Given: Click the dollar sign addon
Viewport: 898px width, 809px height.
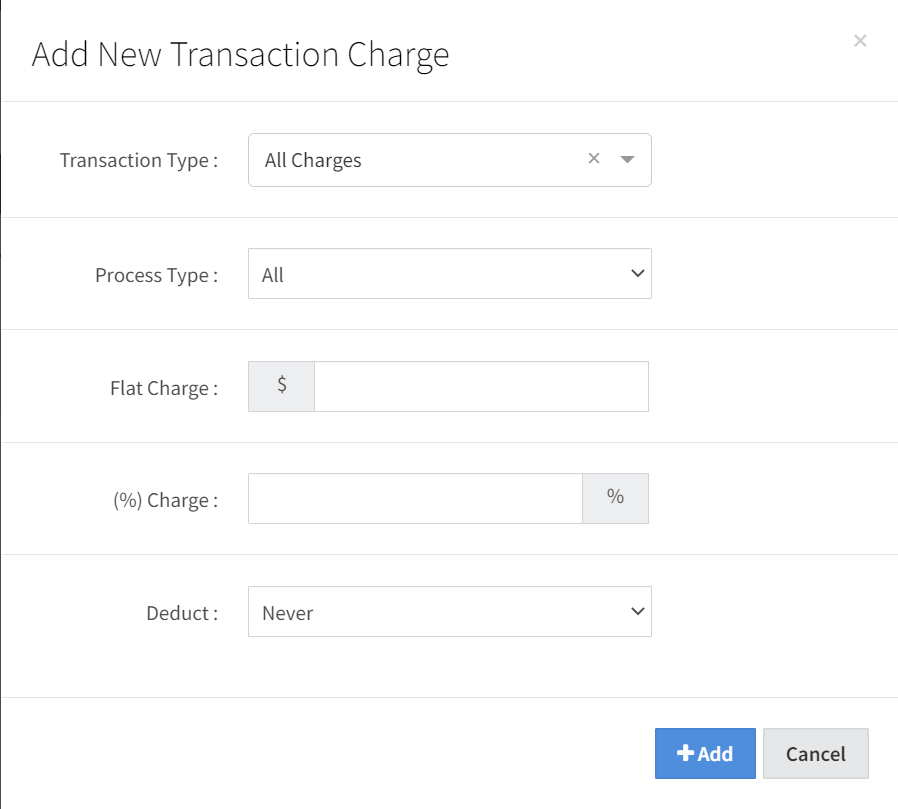Looking at the screenshot, I should [x=282, y=386].
